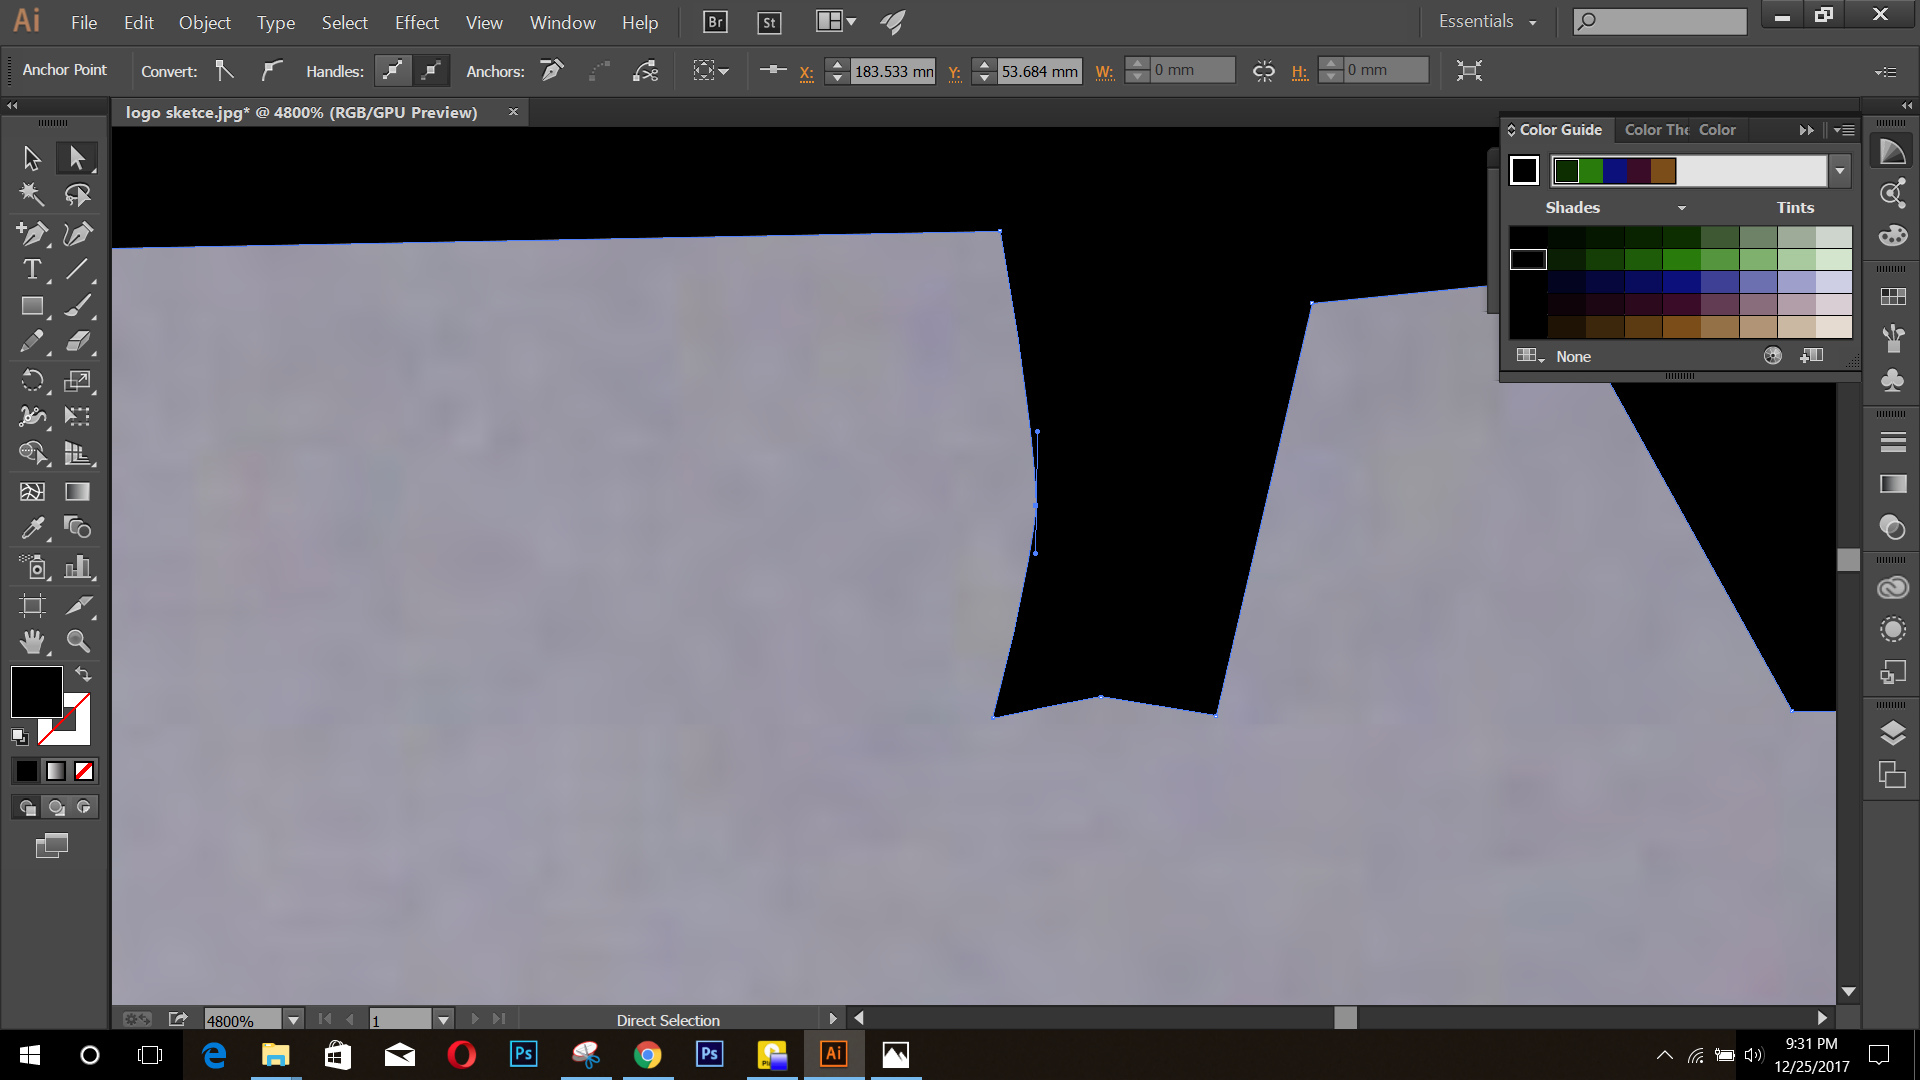This screenshot has width=1920, height=1080.
Task: Open control bar options menu
Action: (x=1885, y=71)
